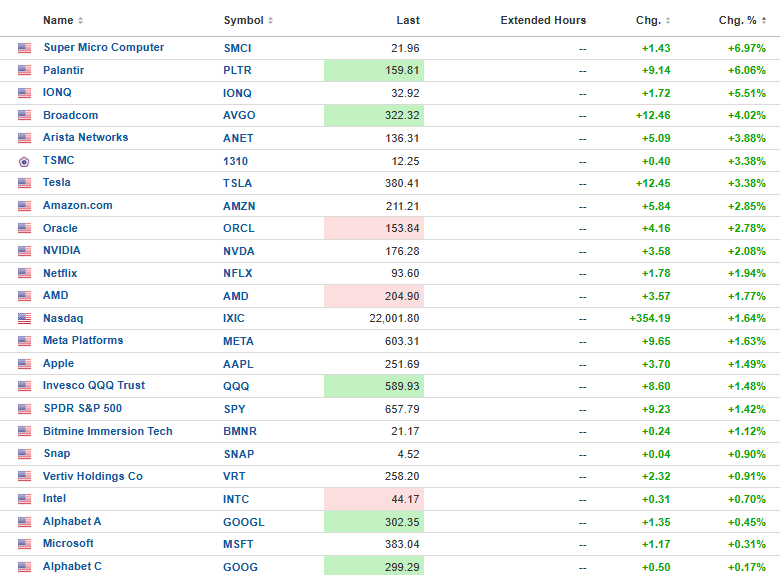Click the flag icon beside Snap
Screen dimensions: 780x575
click(24, 454)
